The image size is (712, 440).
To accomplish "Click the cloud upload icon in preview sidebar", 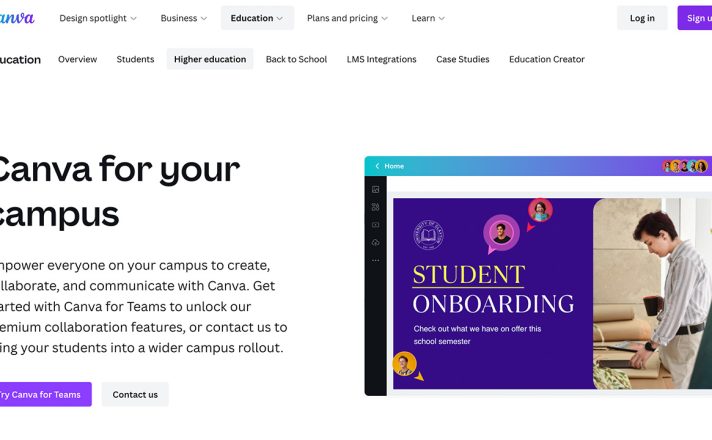I will point(376,242).
